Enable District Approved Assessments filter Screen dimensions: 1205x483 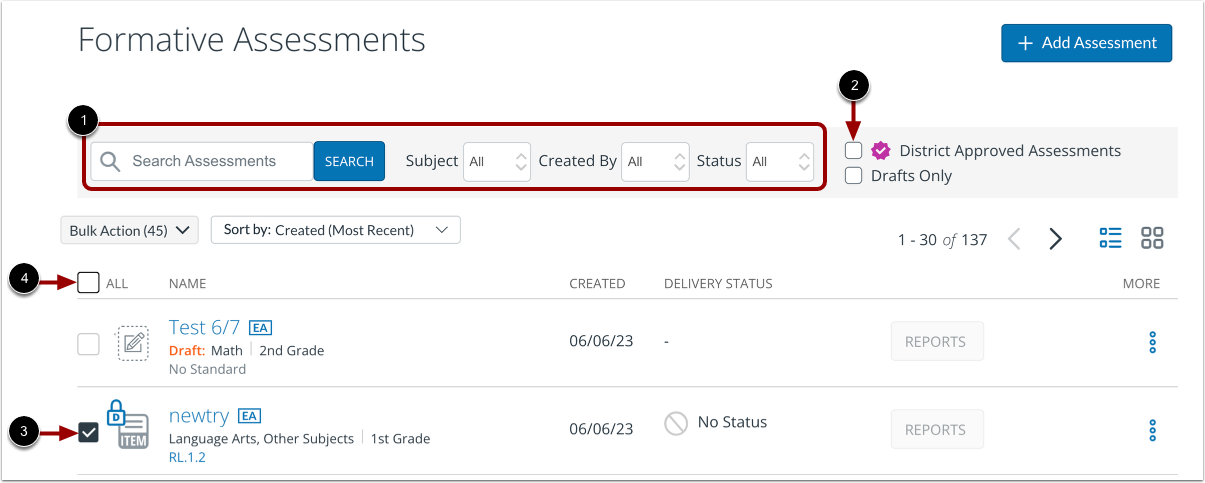point(853,151)
